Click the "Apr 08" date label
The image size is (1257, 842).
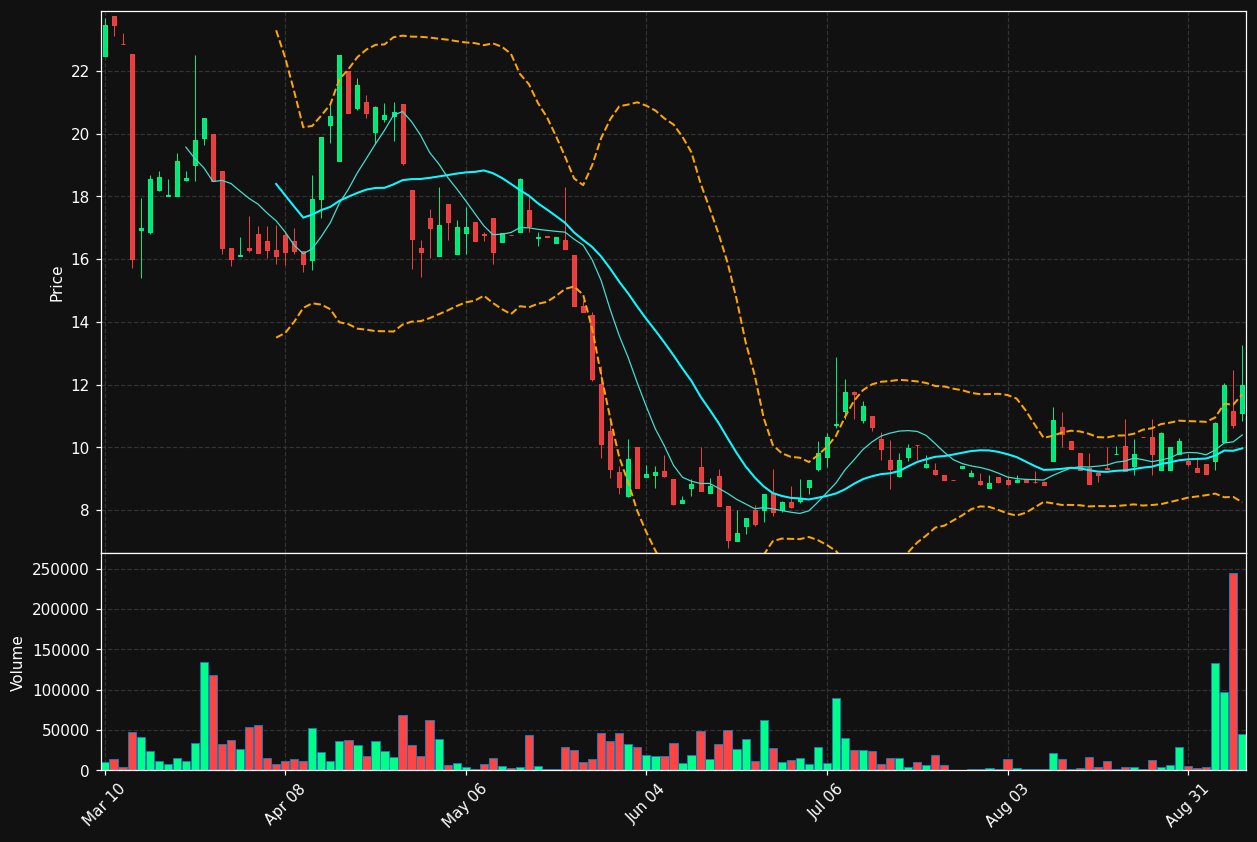point(283,803)
